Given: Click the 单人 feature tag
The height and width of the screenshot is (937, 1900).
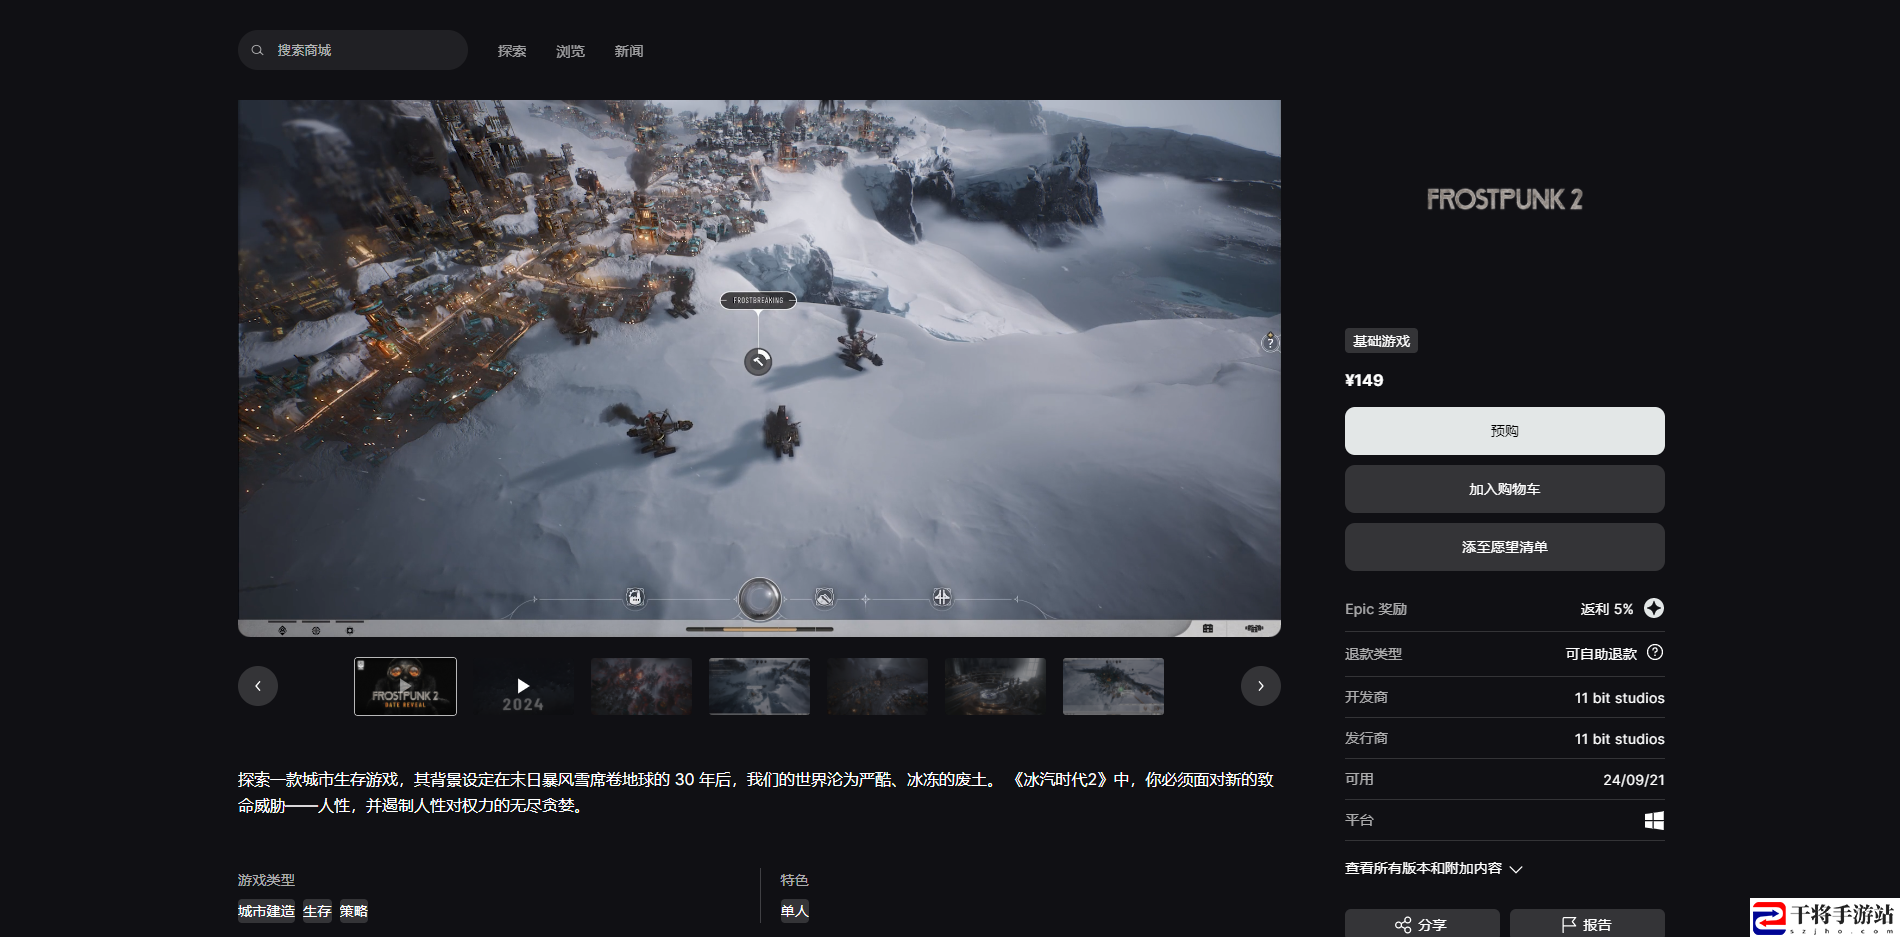Looking at the screenshot, I should tap(795, 911).
